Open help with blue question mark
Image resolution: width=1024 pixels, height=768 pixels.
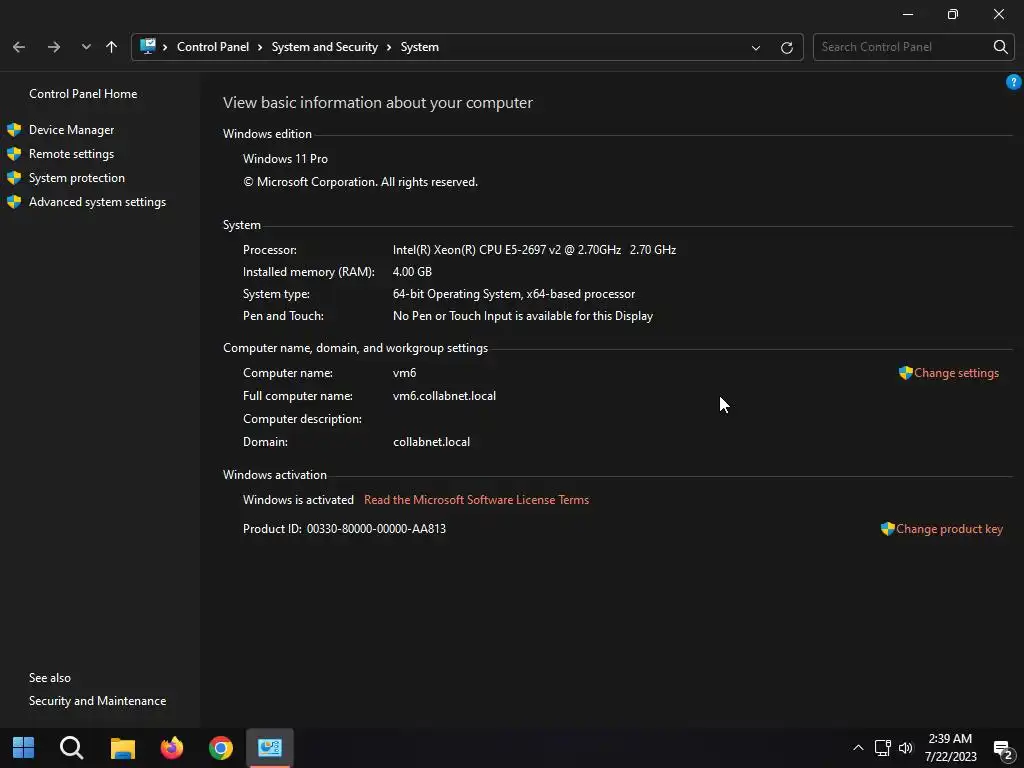(x=1013, y=82)
